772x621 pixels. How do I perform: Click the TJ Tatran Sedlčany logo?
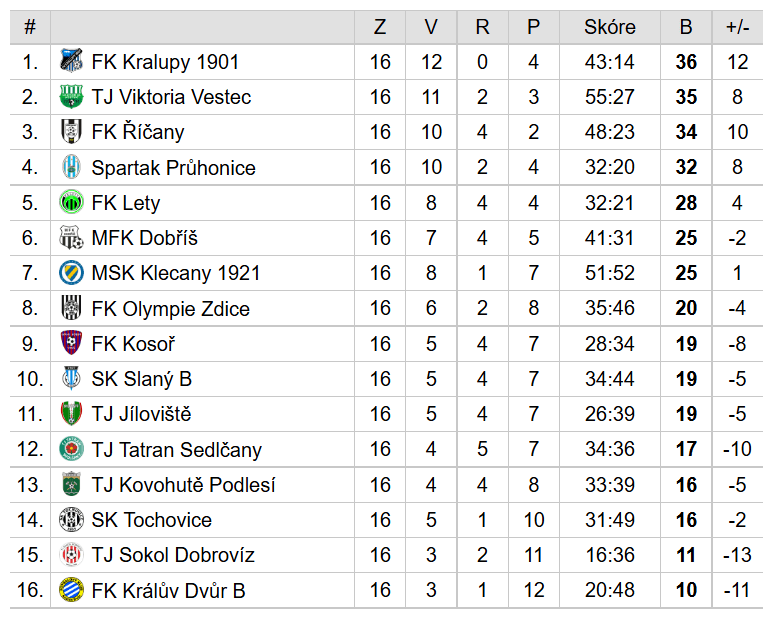[x=70, y=449]
